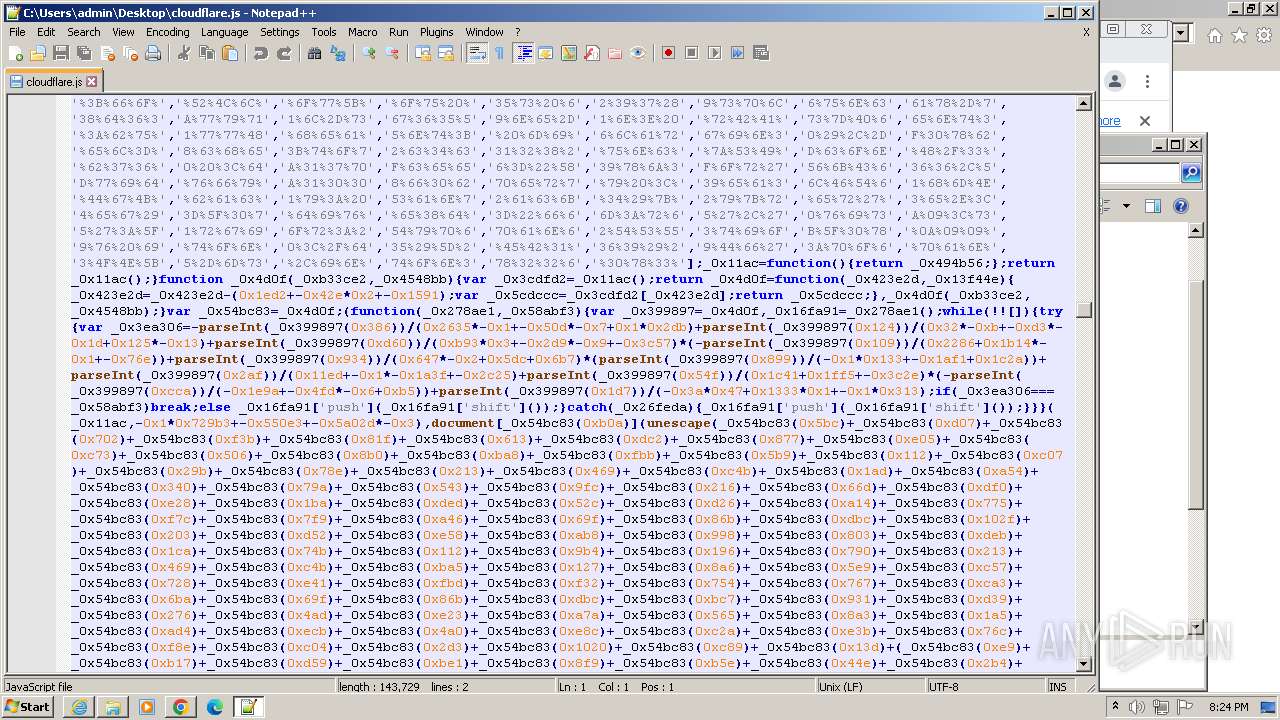The image size is (1280, 720).
Task: Show hidden system tray icons
Action: [1116, 707]
